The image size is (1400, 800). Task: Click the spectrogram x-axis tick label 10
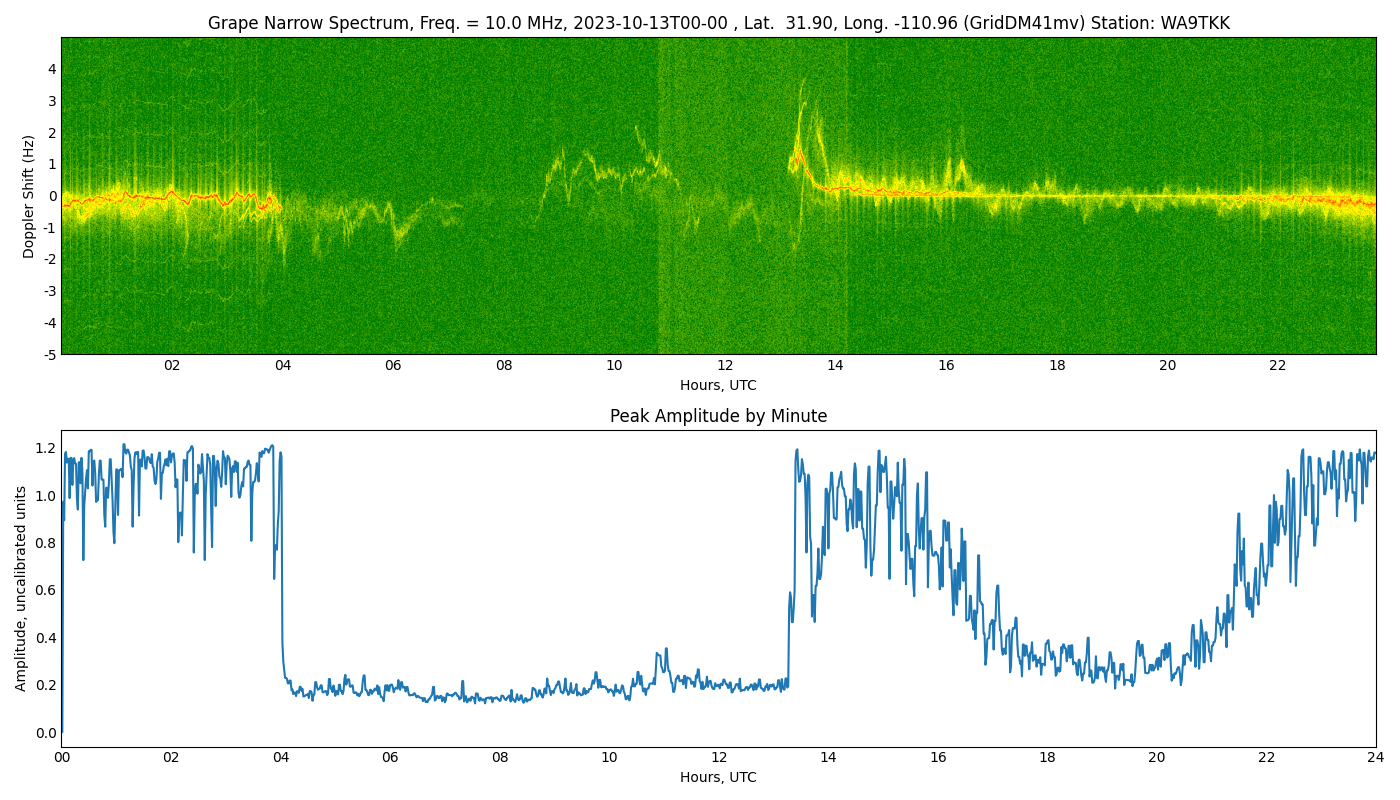614,365
